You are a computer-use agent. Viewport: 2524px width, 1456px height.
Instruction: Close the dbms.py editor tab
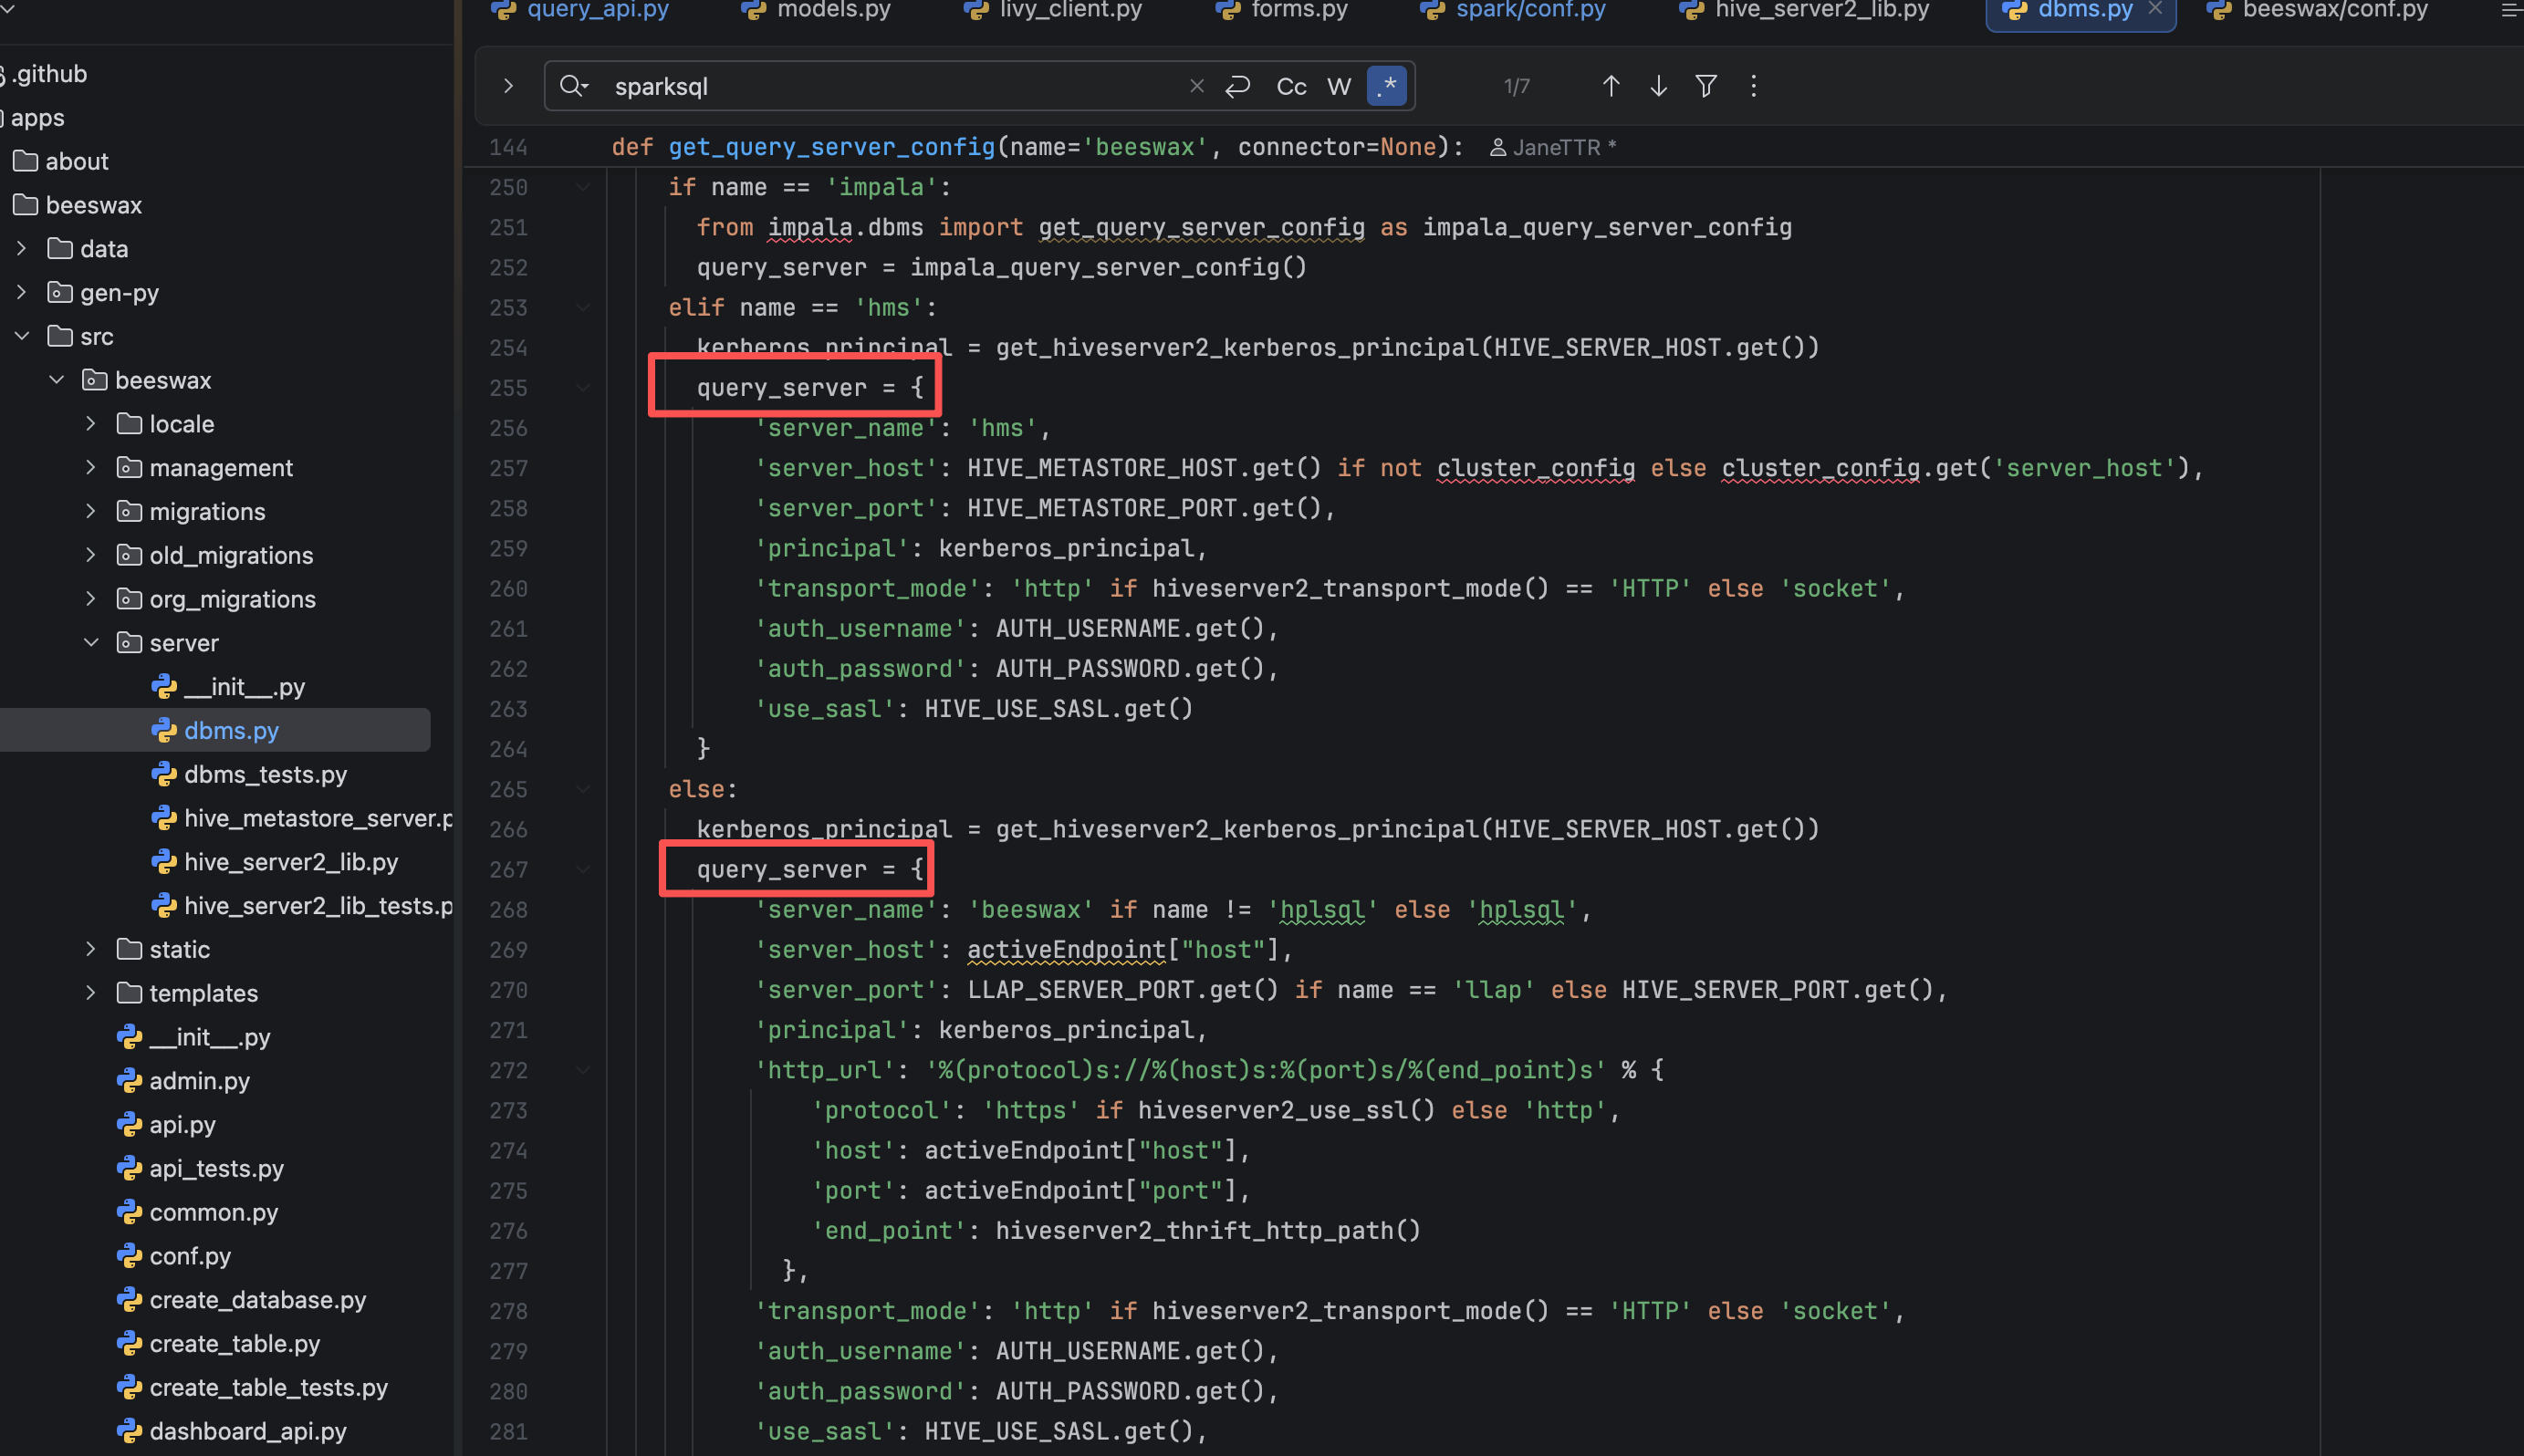2155,9
